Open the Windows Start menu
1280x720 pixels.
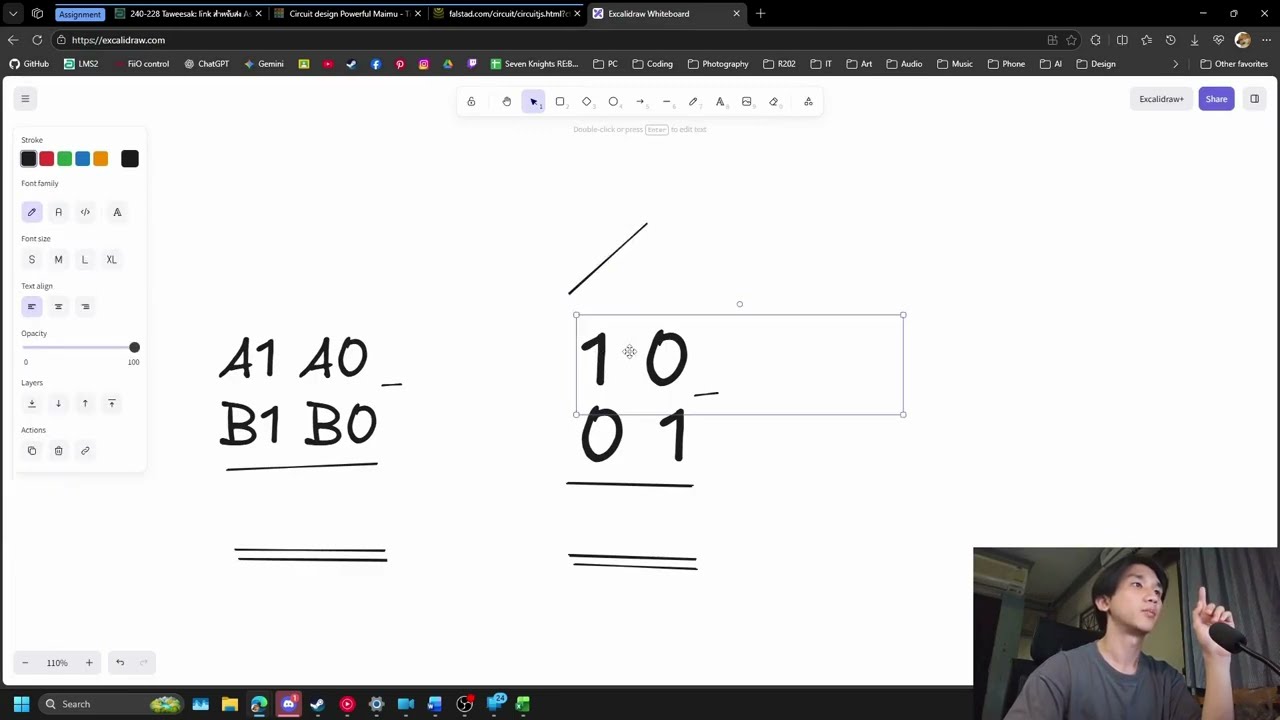pos(21,704)
